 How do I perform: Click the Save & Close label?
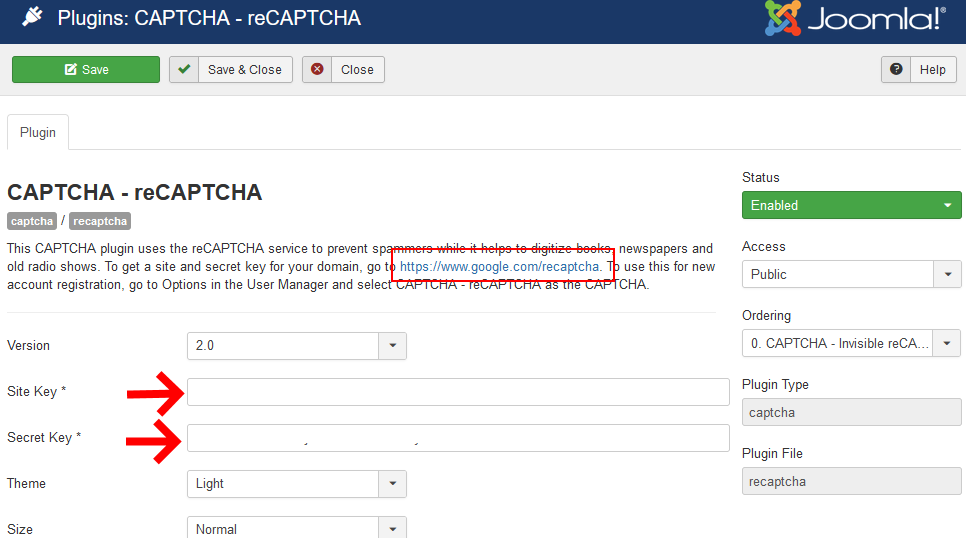point(245,70)
